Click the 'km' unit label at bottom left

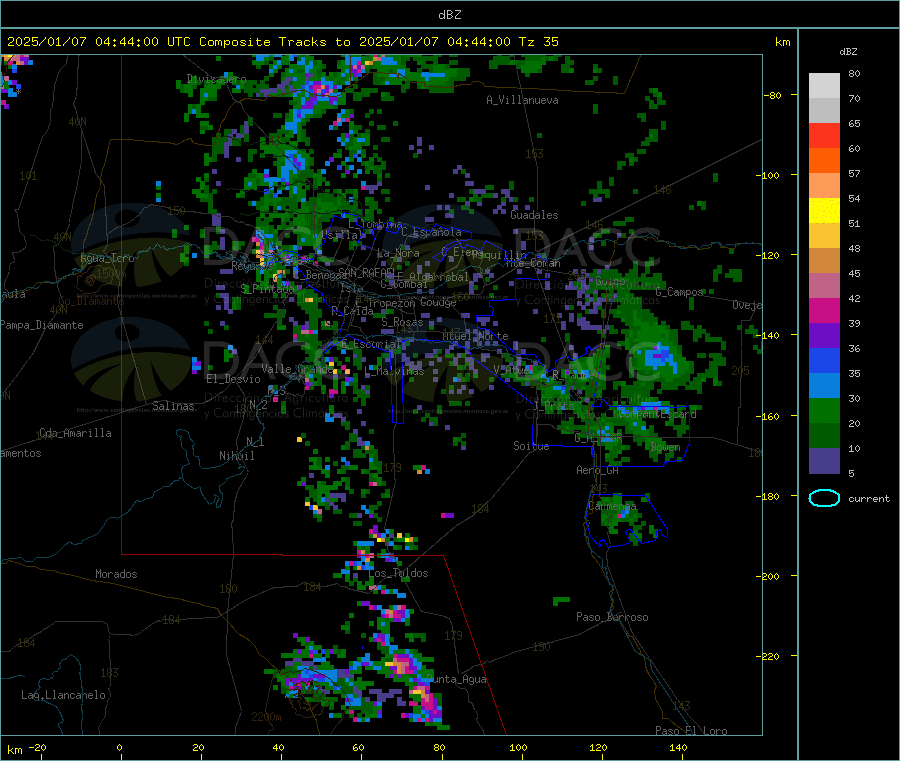point(14,750)
